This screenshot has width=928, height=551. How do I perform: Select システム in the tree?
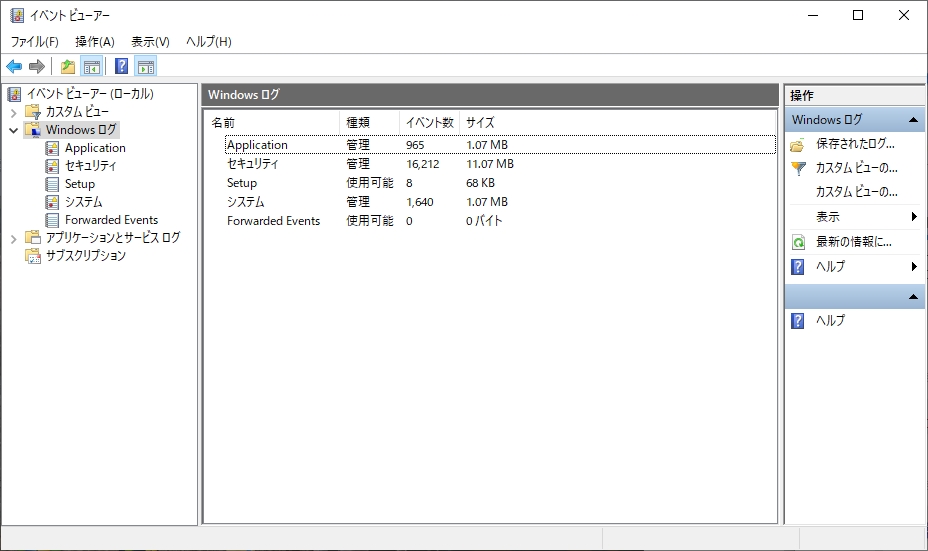(83, 202)
